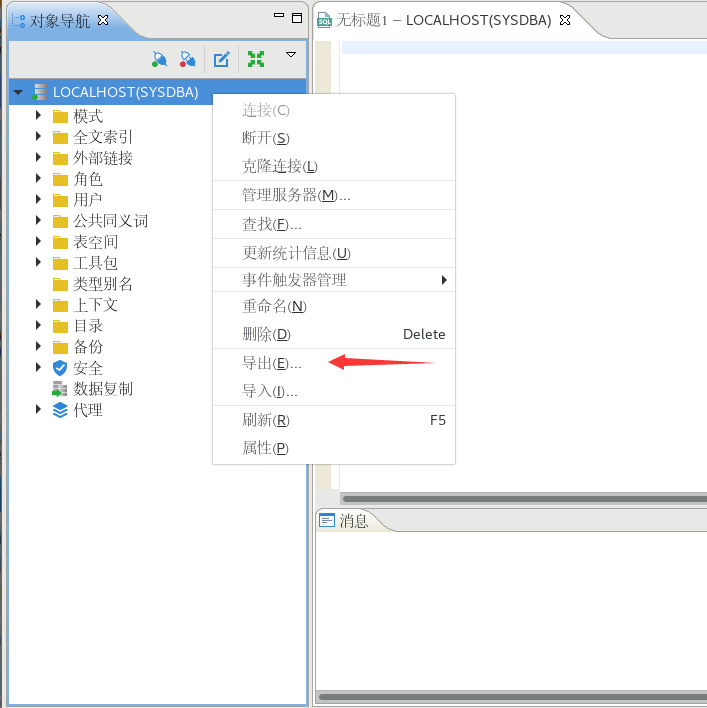
Task: Choose 导出(E)... from the context menu
Action: point(334,363)
